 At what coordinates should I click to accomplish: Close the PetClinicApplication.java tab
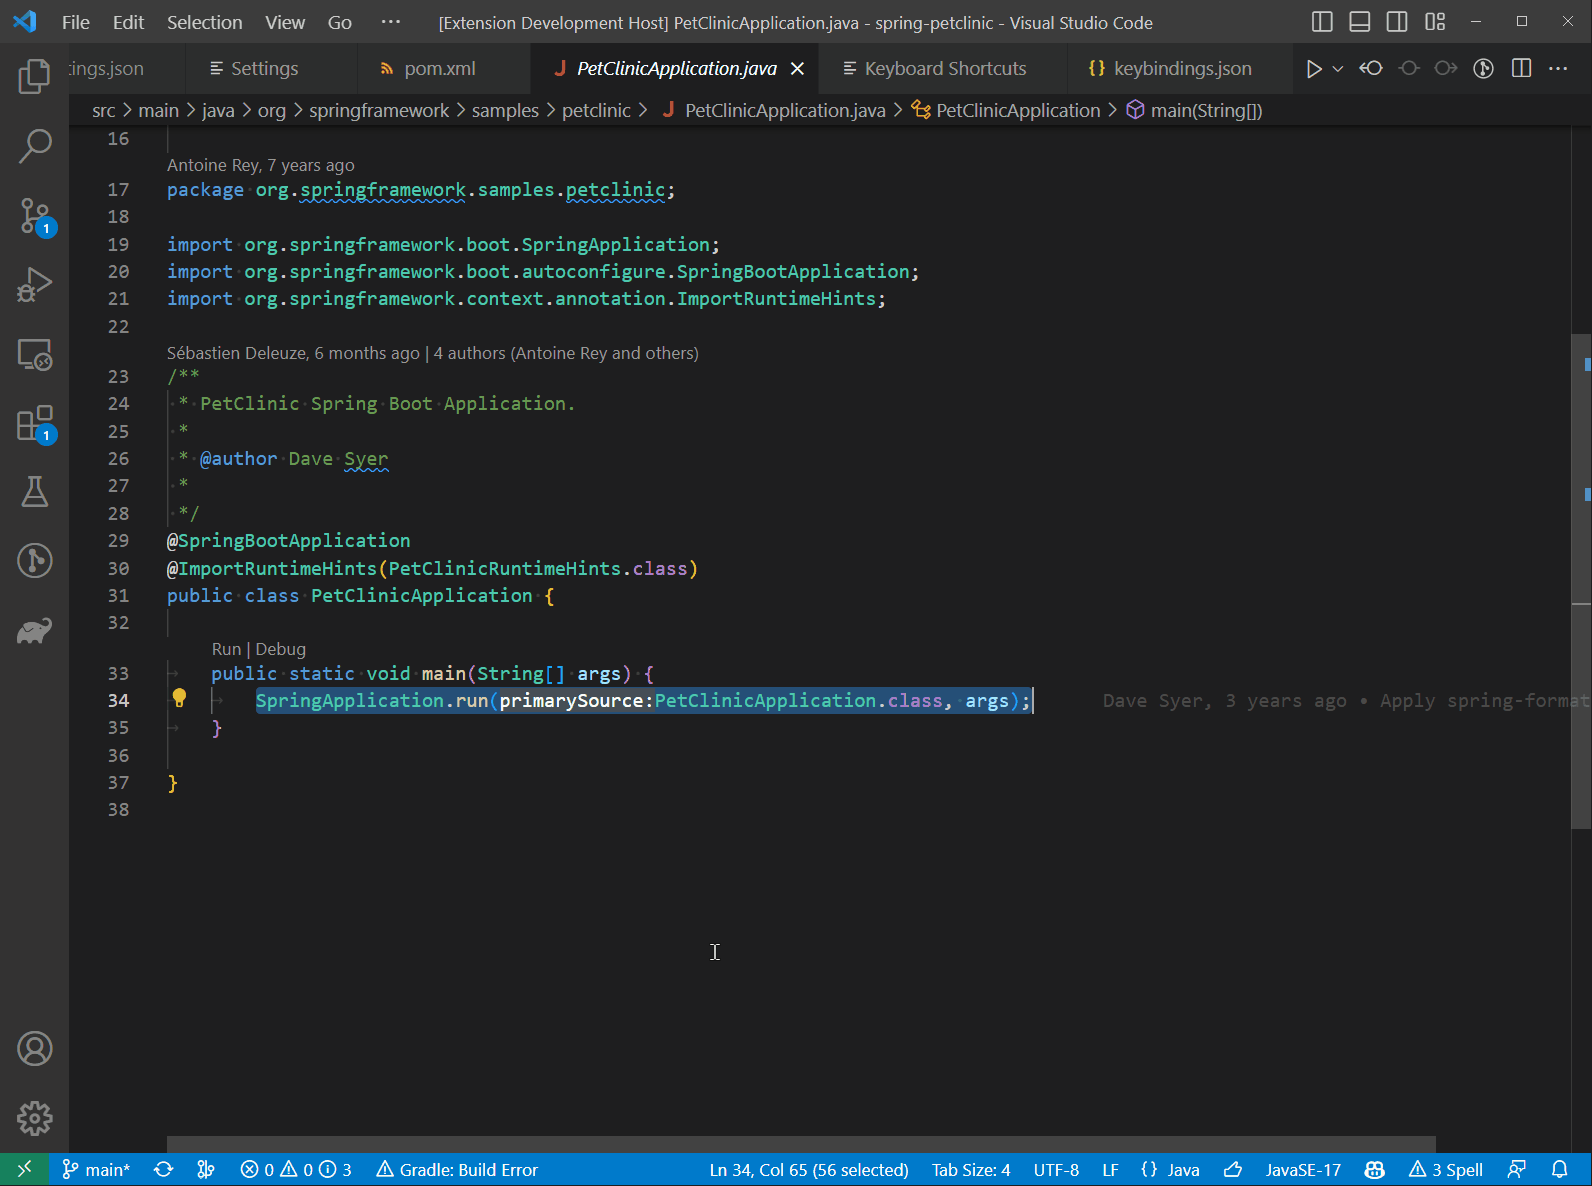797,68
